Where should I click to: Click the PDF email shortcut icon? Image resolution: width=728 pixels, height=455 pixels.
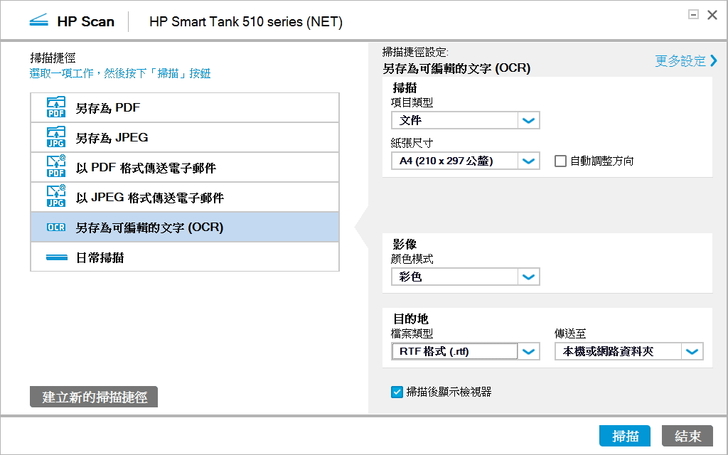[56, 167]
